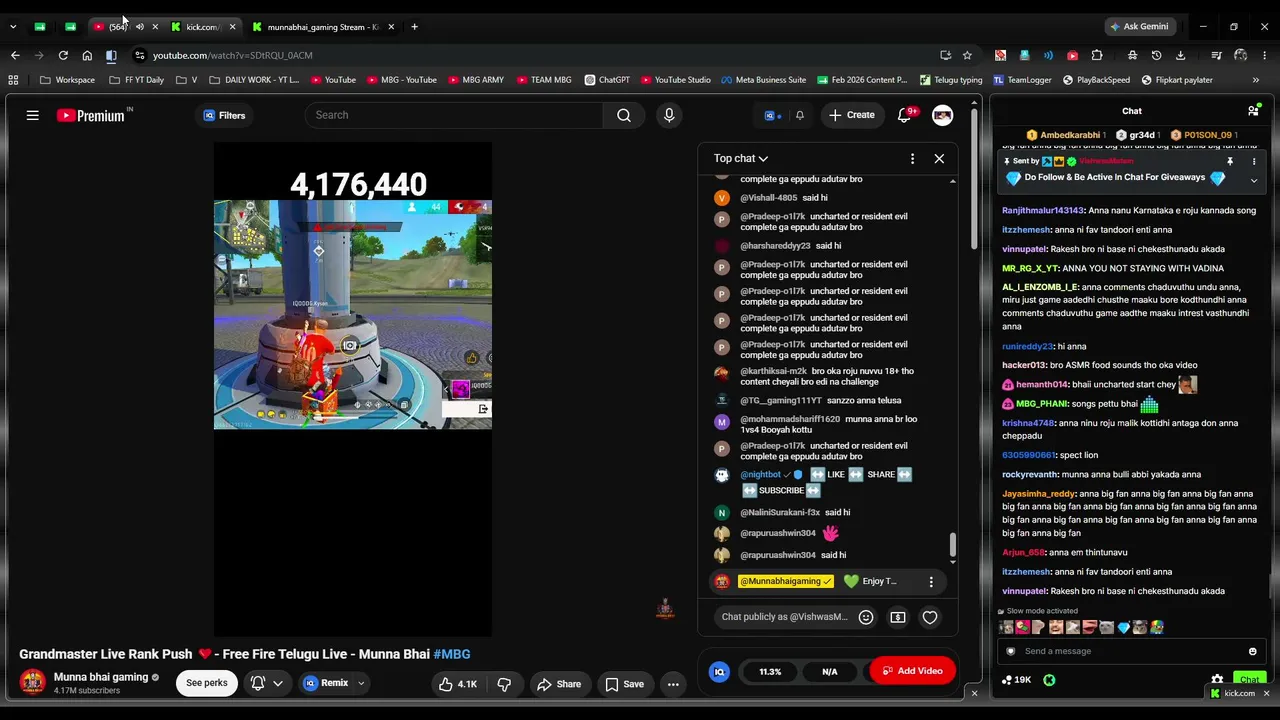Show more bookmarks with the overflow chevron
This screenshot has height=720, width=1280.
pyautogui.click(x=1256, y=80)
